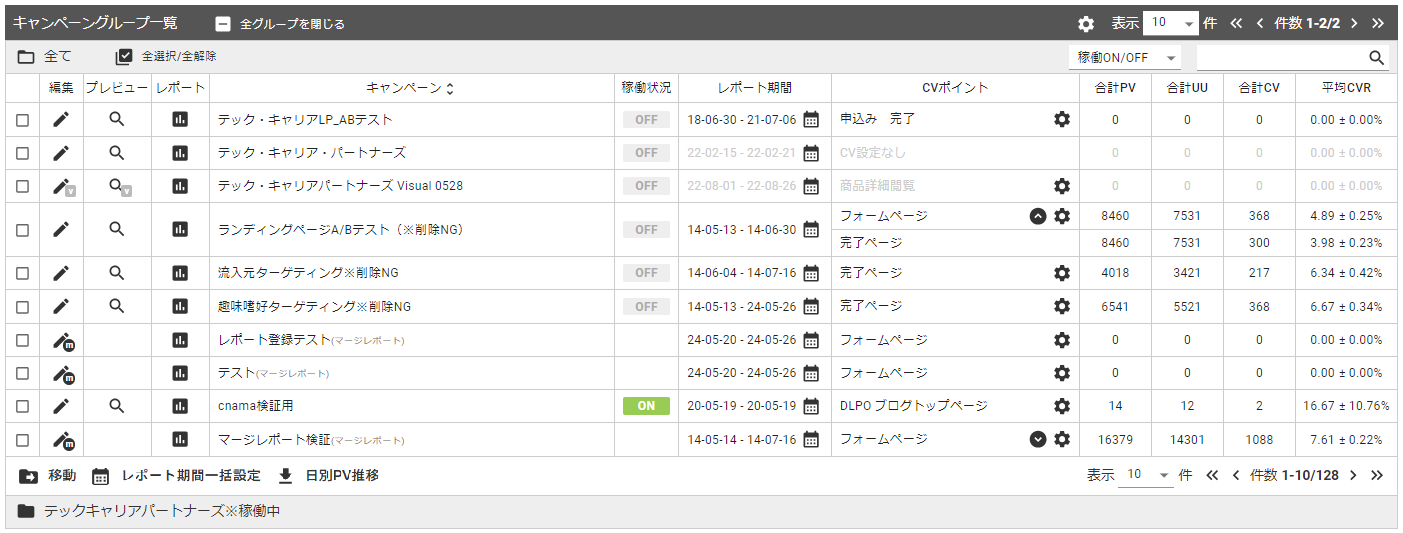1403x533 pixels.
Task: Edit visual campaign テック・キャリアパートナーズ Visual 0528
Action: (63, 187)
